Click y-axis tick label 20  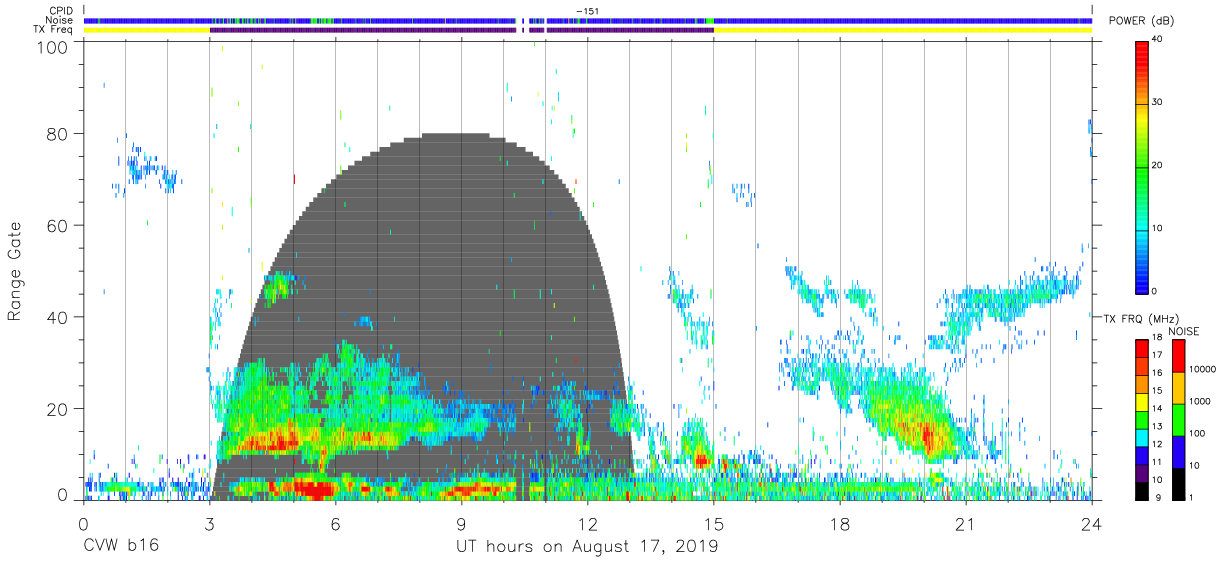coord(58,409)
